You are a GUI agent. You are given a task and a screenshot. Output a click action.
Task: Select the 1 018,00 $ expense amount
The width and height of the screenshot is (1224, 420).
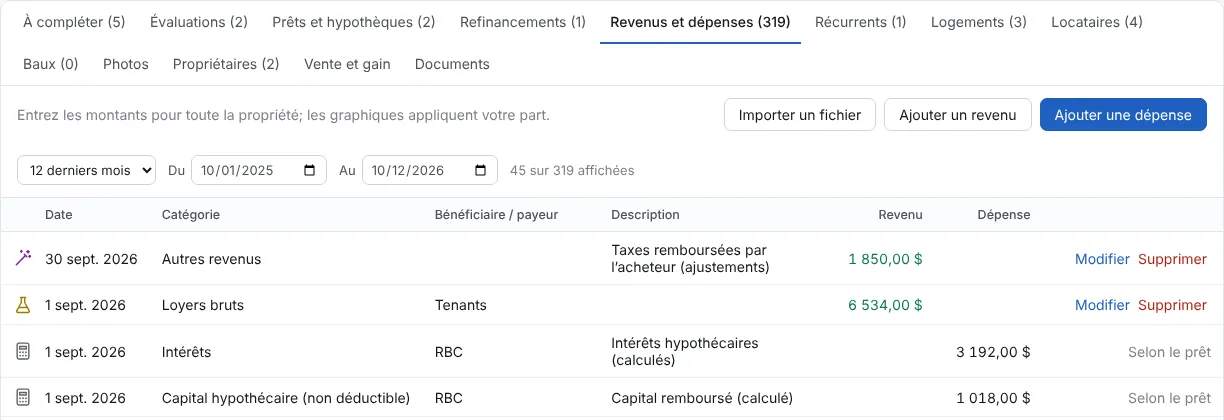click(993, 398)
